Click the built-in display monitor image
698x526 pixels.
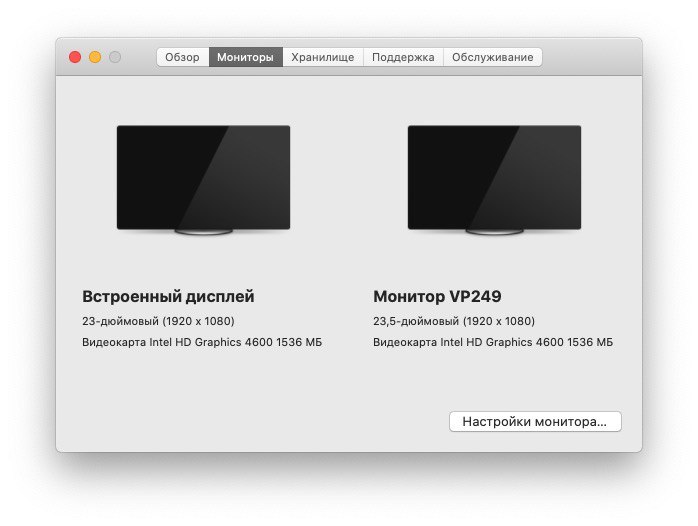click(x=203, y=180)
